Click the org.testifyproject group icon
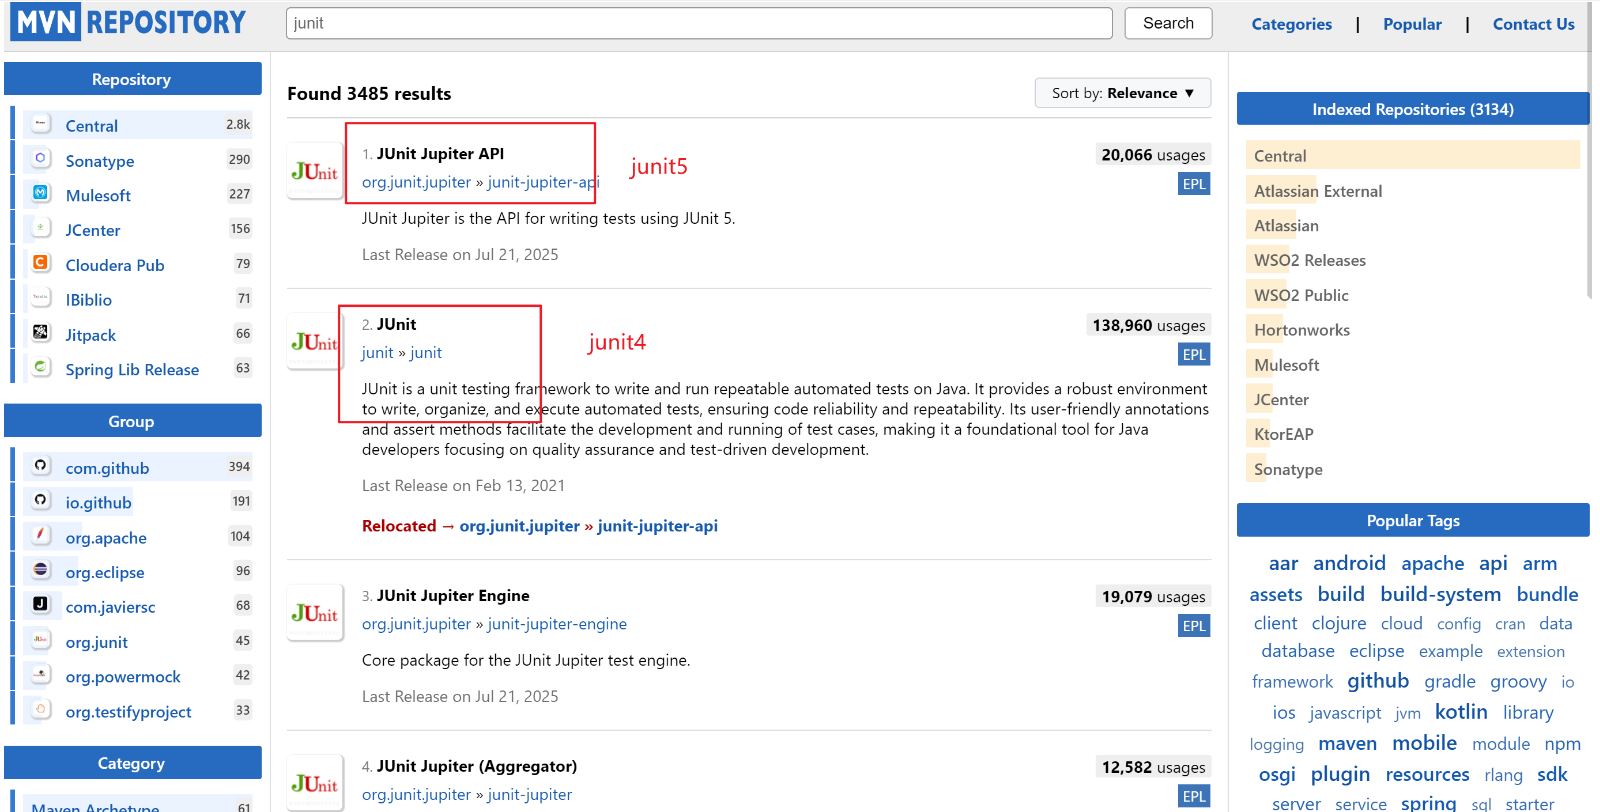The width and height of the screenshot is (1600, 812). tap(41, 710)
